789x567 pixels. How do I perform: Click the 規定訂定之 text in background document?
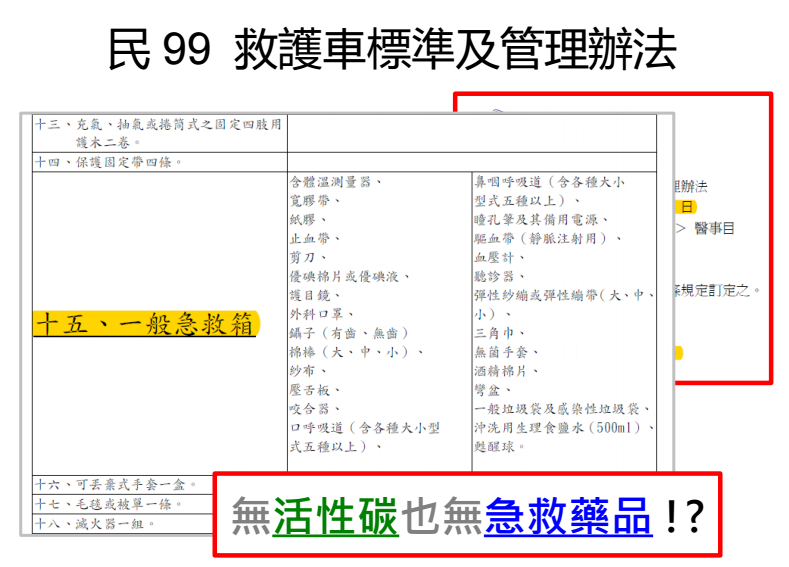click(716, 290)
